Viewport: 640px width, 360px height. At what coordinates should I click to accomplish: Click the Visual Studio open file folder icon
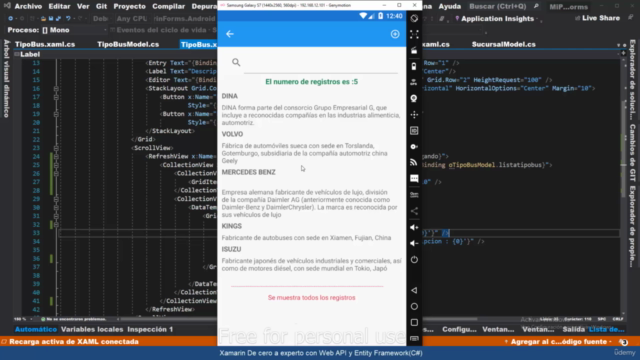pos(43,19)
